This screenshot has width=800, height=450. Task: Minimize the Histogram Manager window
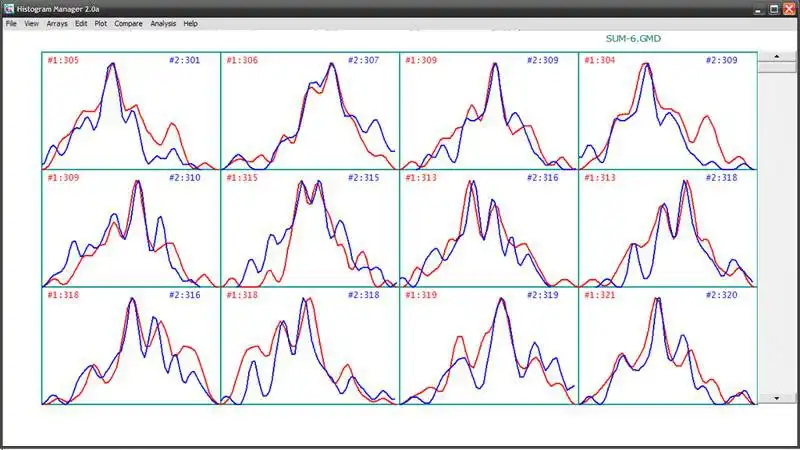coord(758,9)
